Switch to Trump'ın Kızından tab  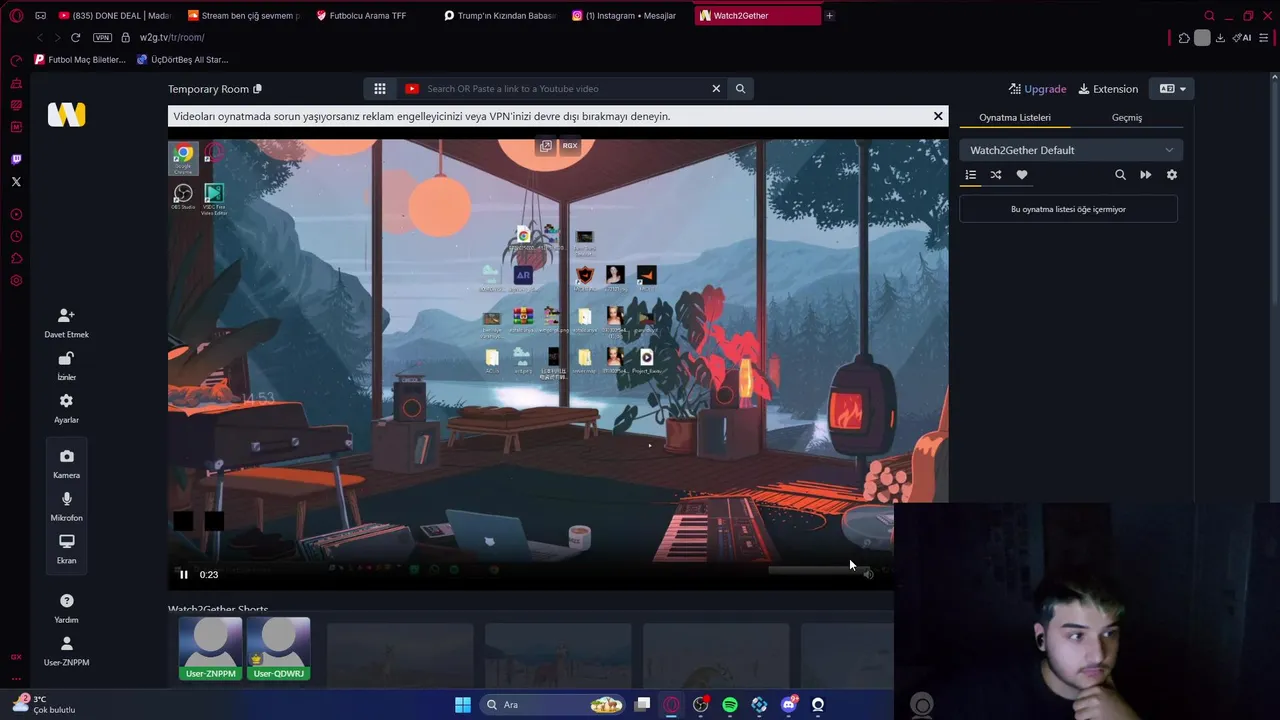pyautogui.click(x=500, y=15)
